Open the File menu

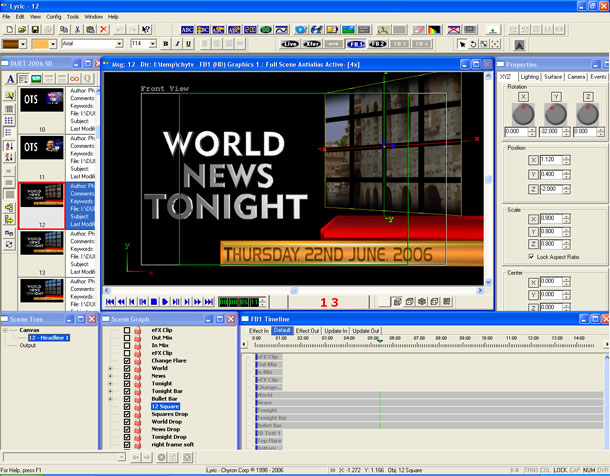(x=6, y=17)
